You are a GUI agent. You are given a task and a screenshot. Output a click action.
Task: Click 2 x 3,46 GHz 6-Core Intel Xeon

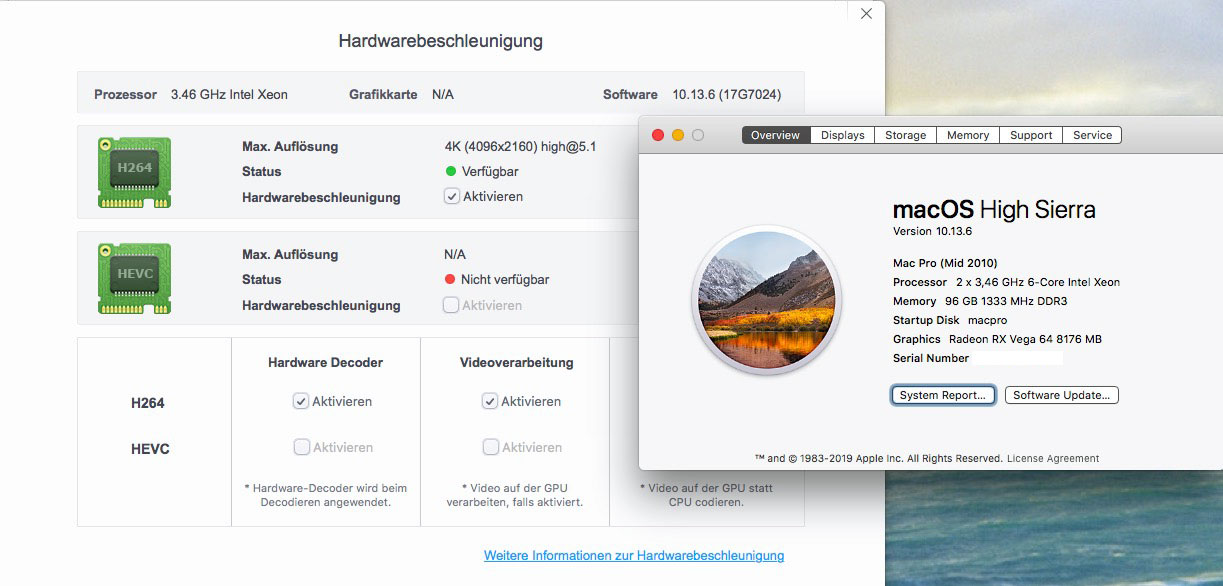pyautogui.click(x=1034, y=282)
